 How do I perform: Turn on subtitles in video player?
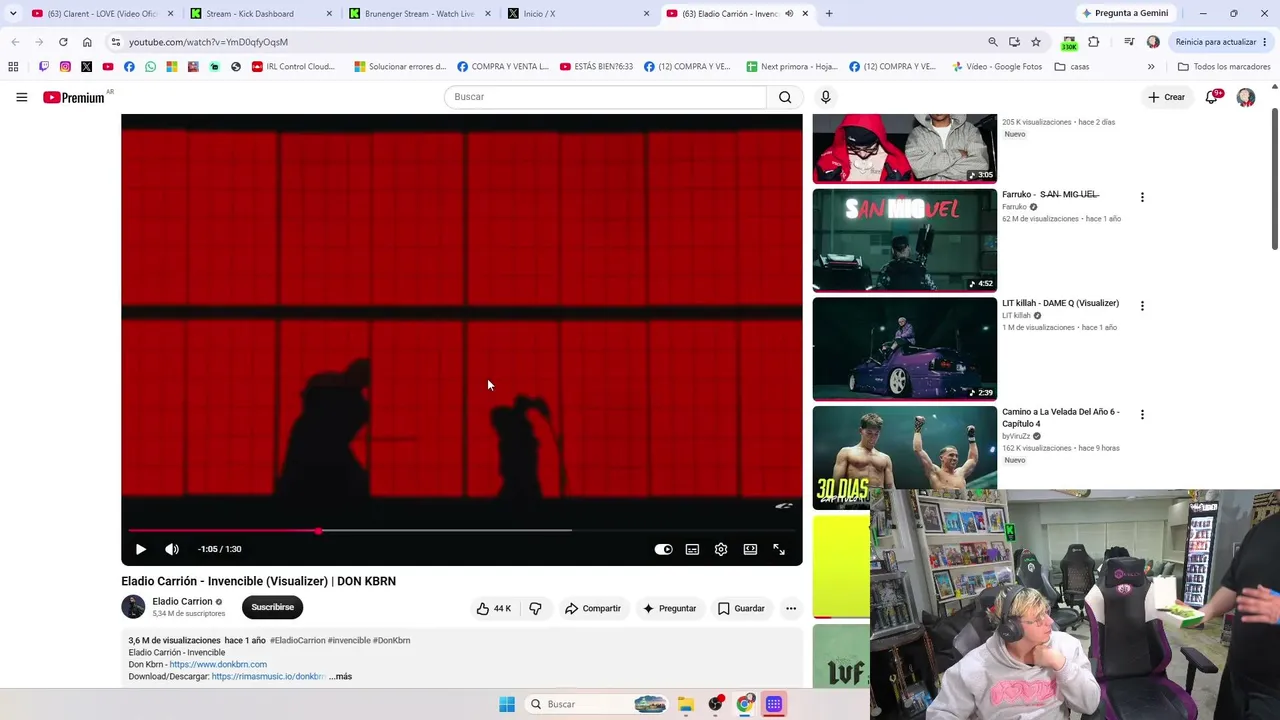click(x=692, y=549)
